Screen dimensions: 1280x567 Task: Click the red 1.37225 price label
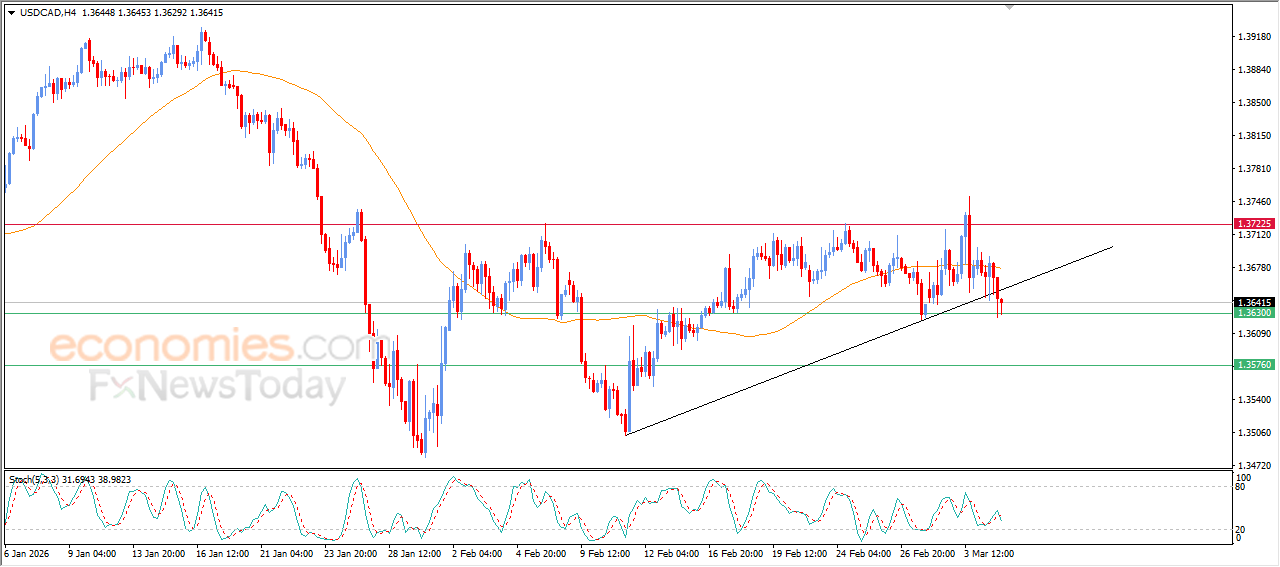(x=1253, y=224)
